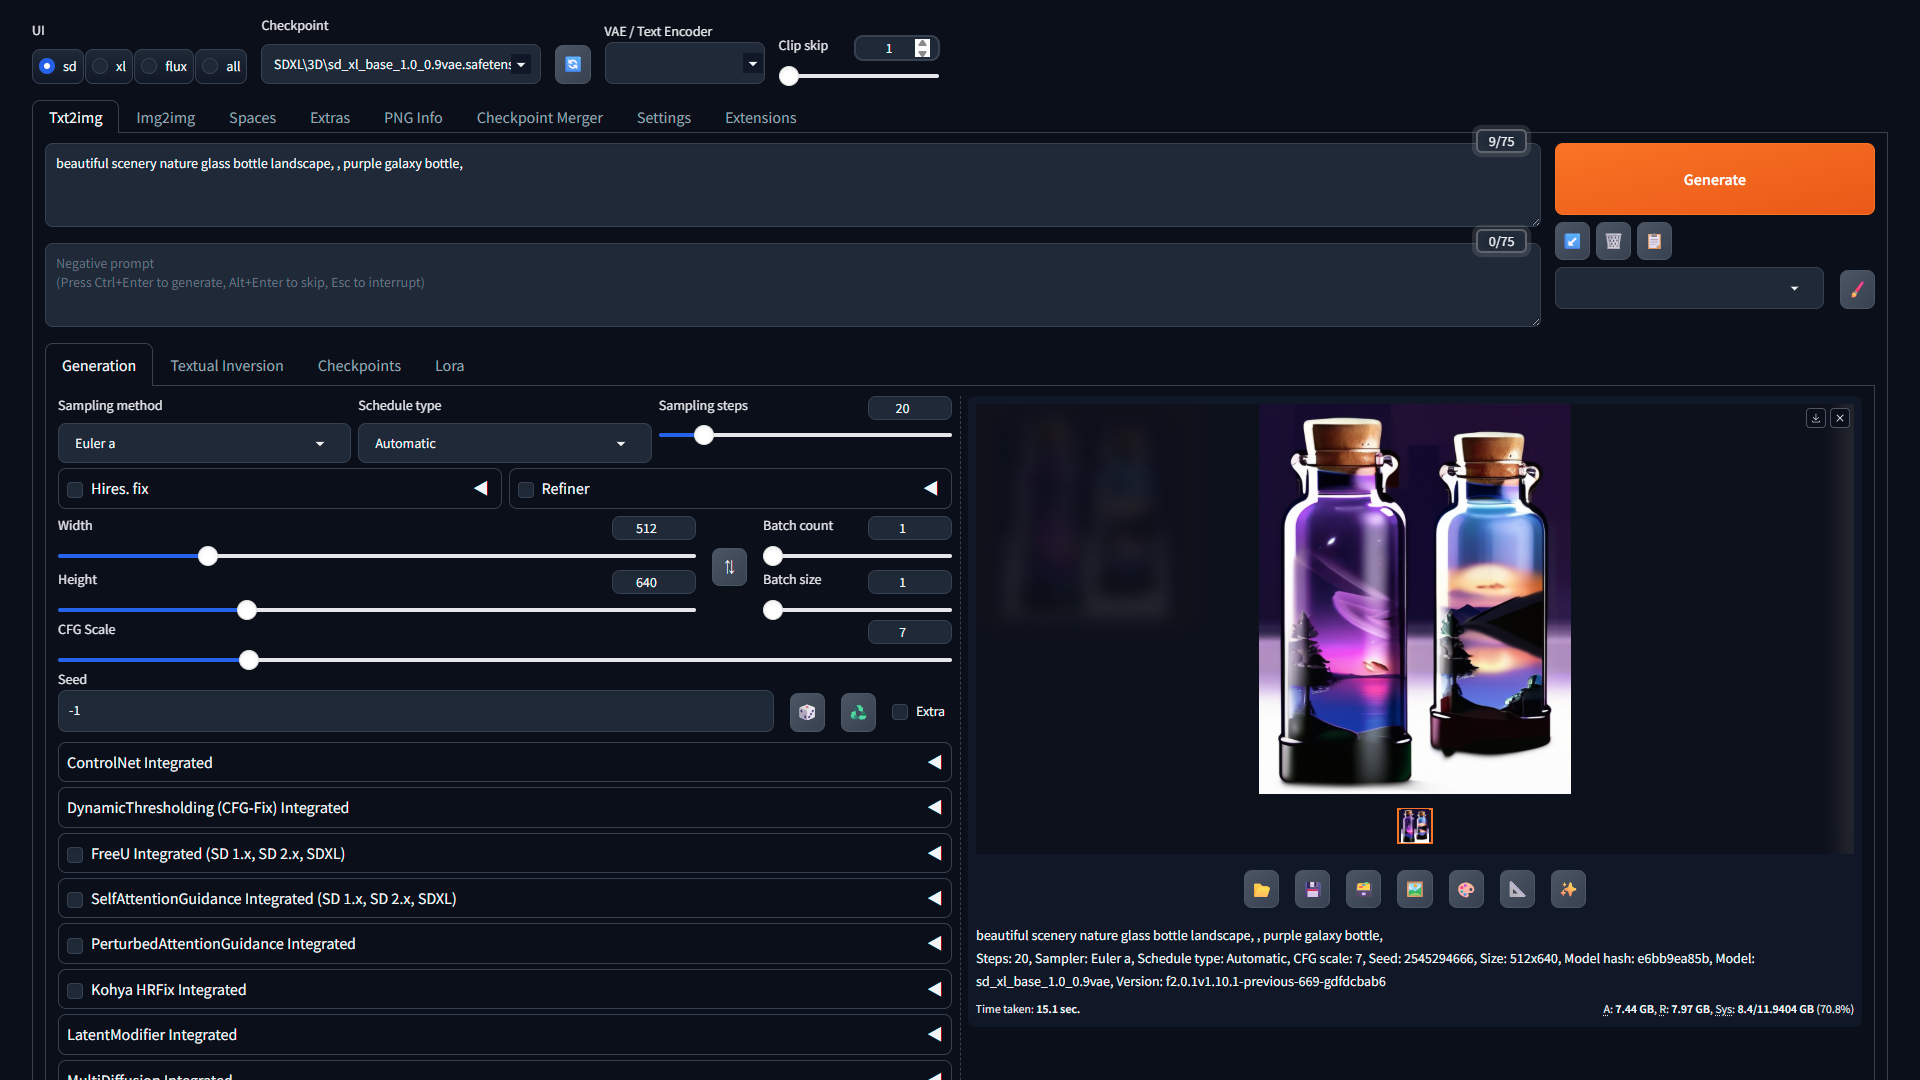Click the dice icon to randomize seed
This screenshot has width=1920, height=1080.
coord(807,712)
